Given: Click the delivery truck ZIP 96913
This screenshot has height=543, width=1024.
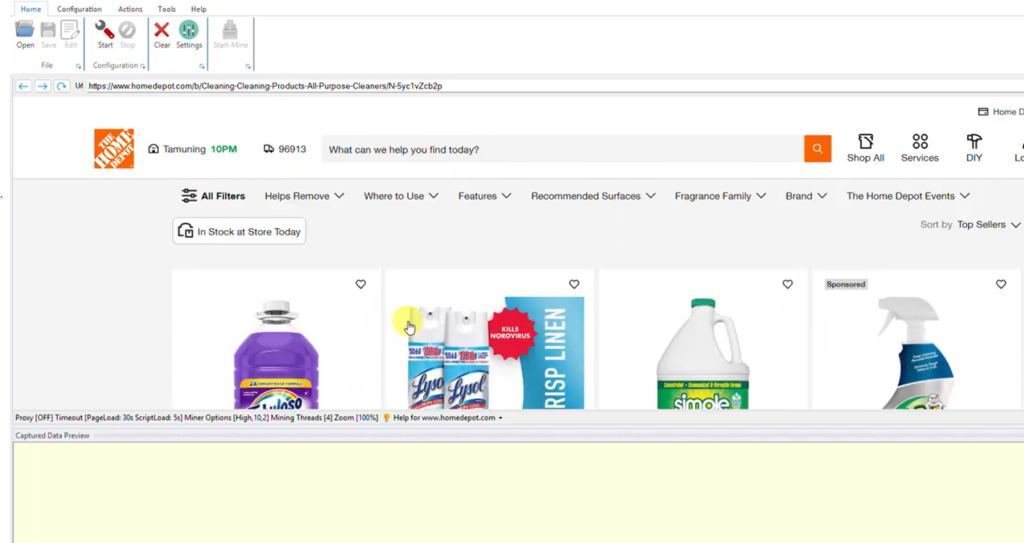Looking at the screenshot, I should coord(285,149).
